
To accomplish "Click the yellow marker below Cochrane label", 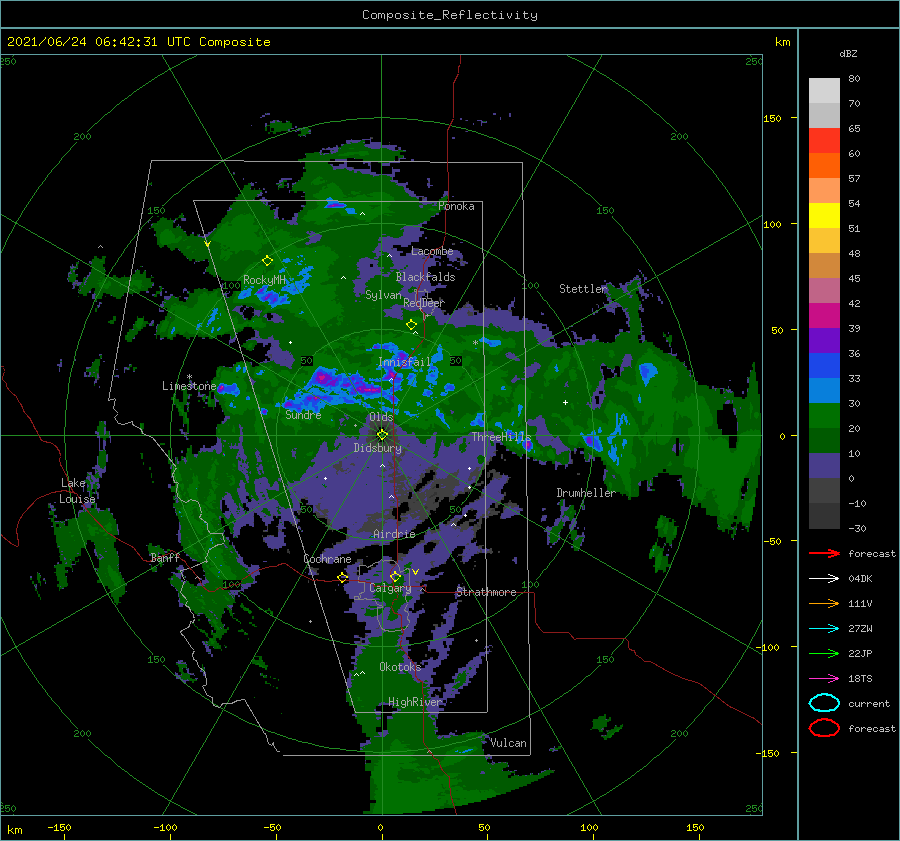I will point(343,577).
